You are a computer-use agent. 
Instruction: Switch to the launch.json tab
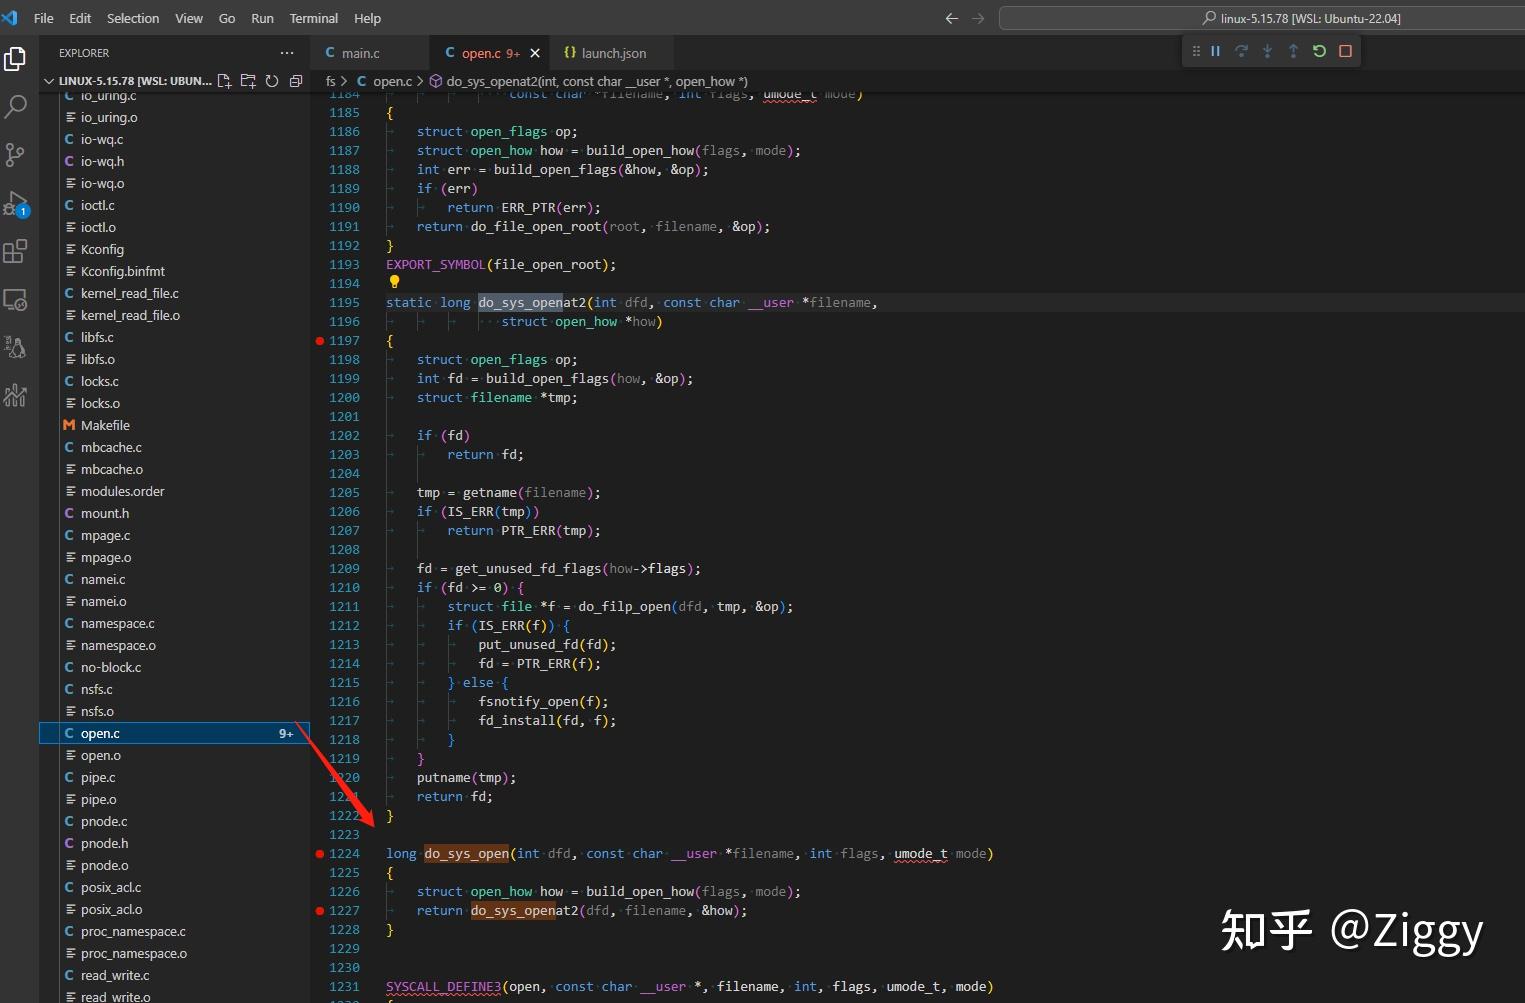click(613, 53)
